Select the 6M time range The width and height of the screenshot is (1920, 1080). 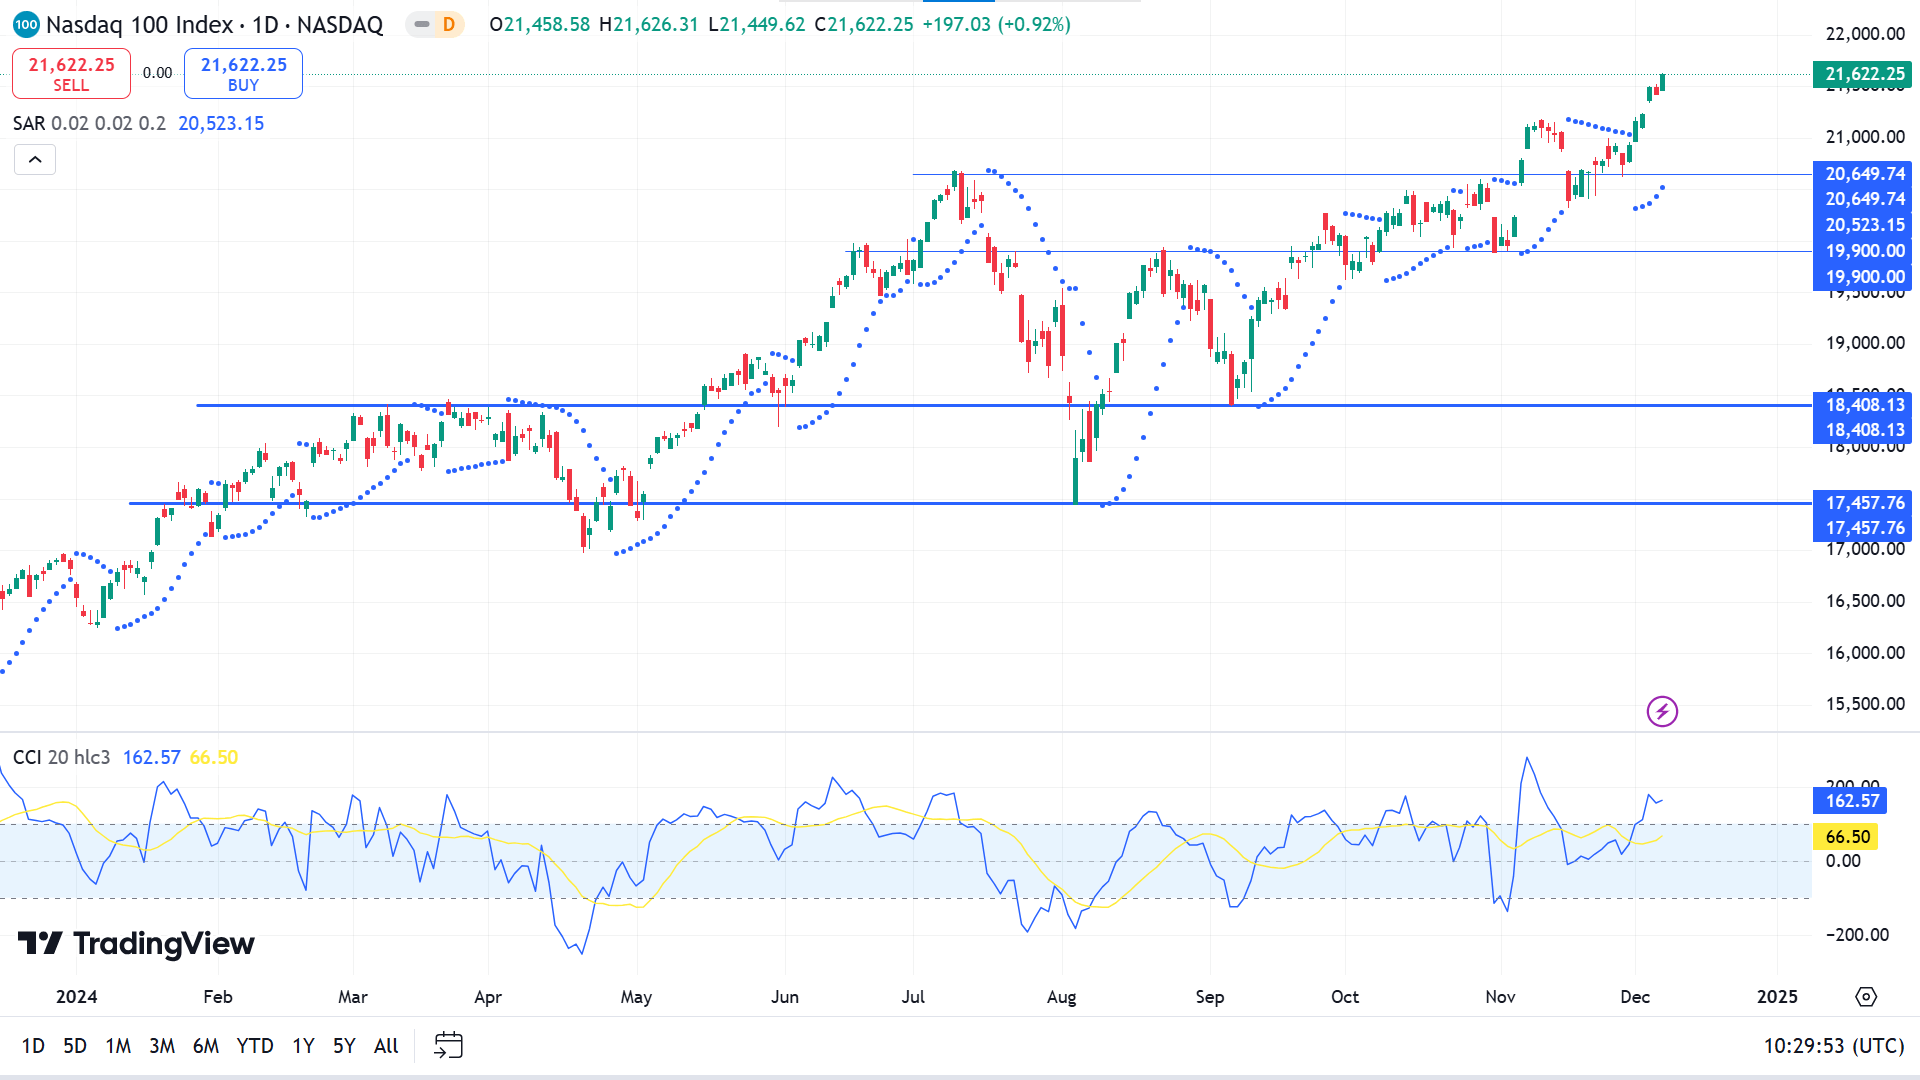point(206,1046)
